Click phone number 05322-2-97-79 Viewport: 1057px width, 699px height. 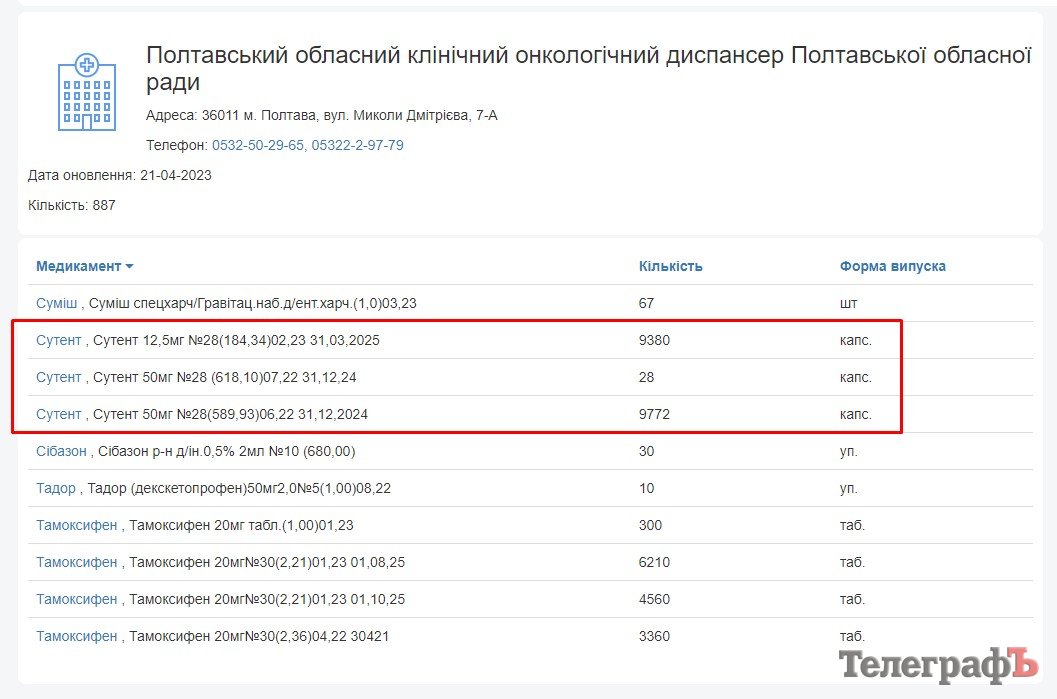[x=357, y=145]
